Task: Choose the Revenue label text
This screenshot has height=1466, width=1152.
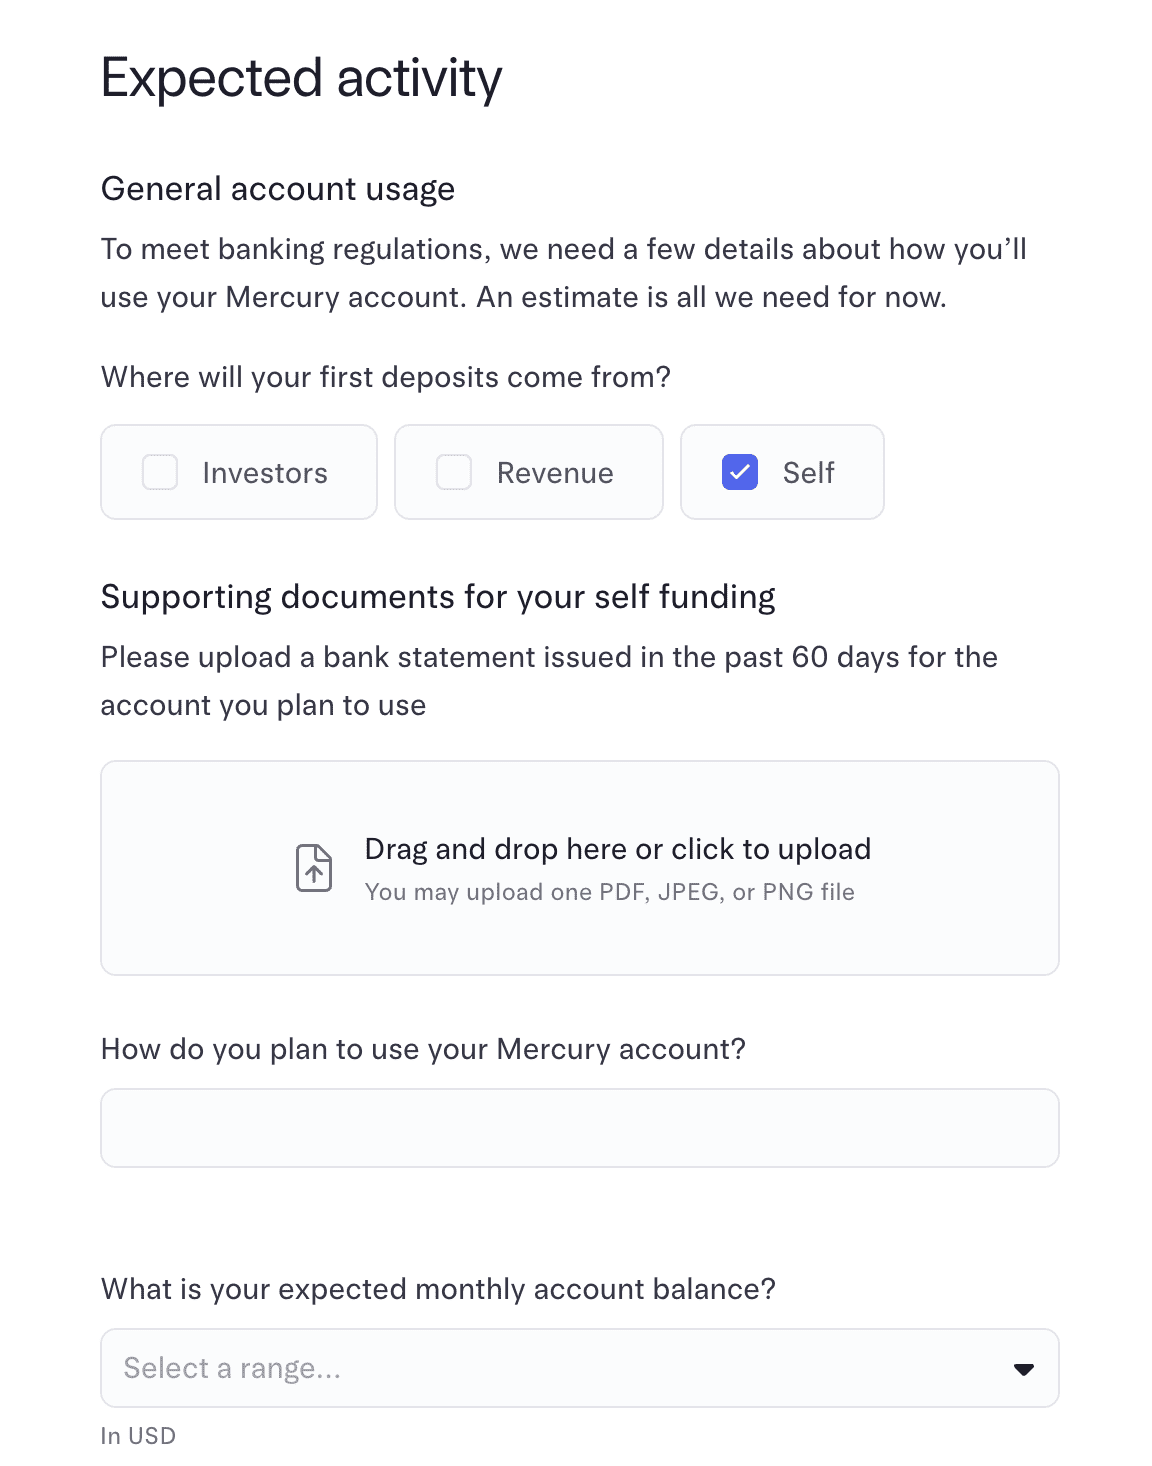Action: [555, 473]
